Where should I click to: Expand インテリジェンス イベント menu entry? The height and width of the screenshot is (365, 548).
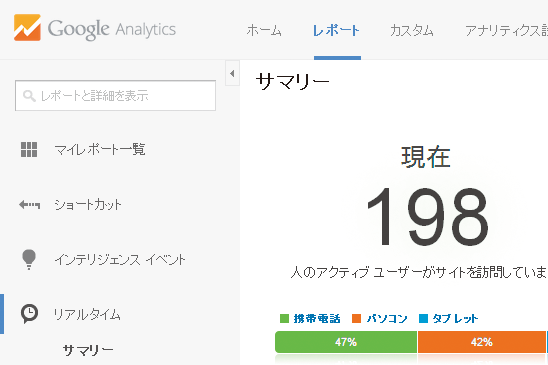point(120,260)
